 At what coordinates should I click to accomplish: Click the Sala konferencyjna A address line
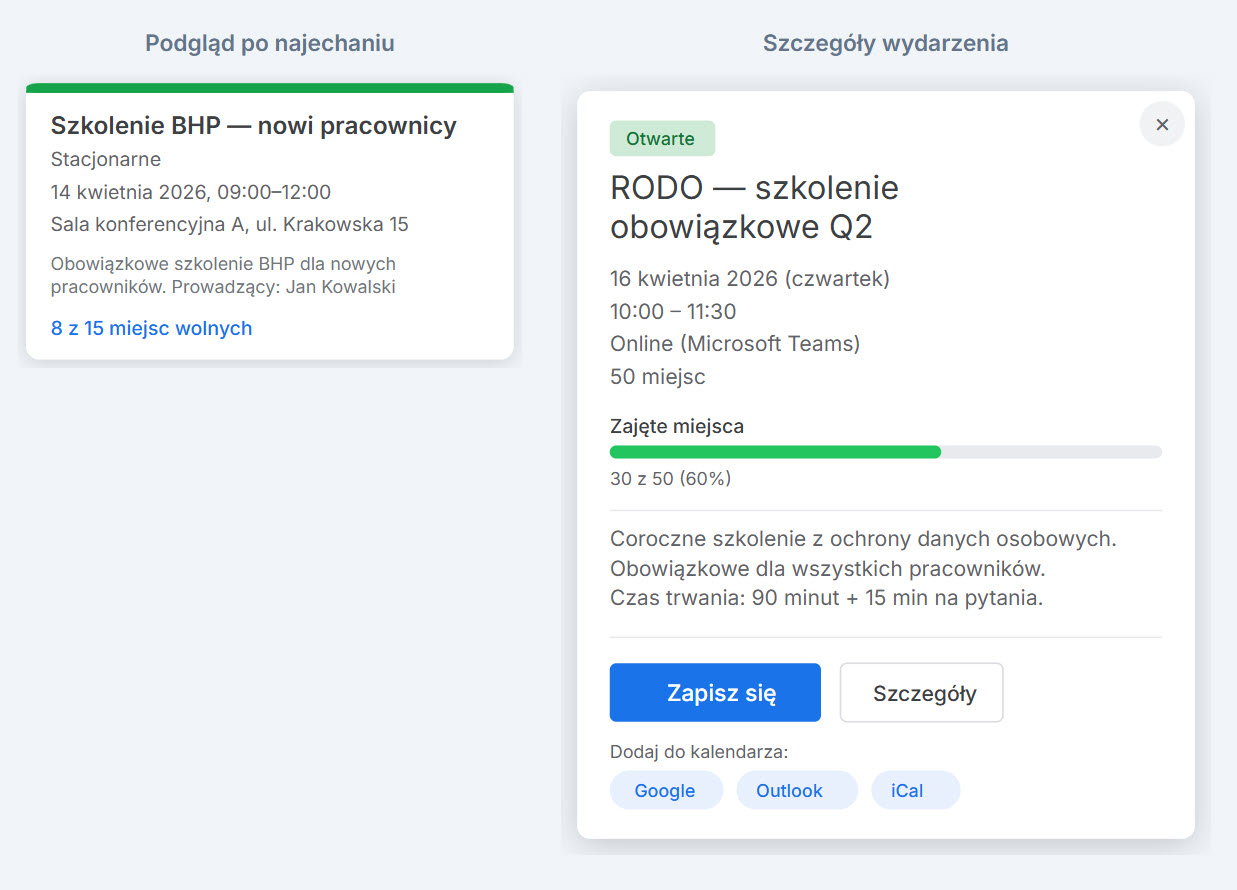pos(229,224)
